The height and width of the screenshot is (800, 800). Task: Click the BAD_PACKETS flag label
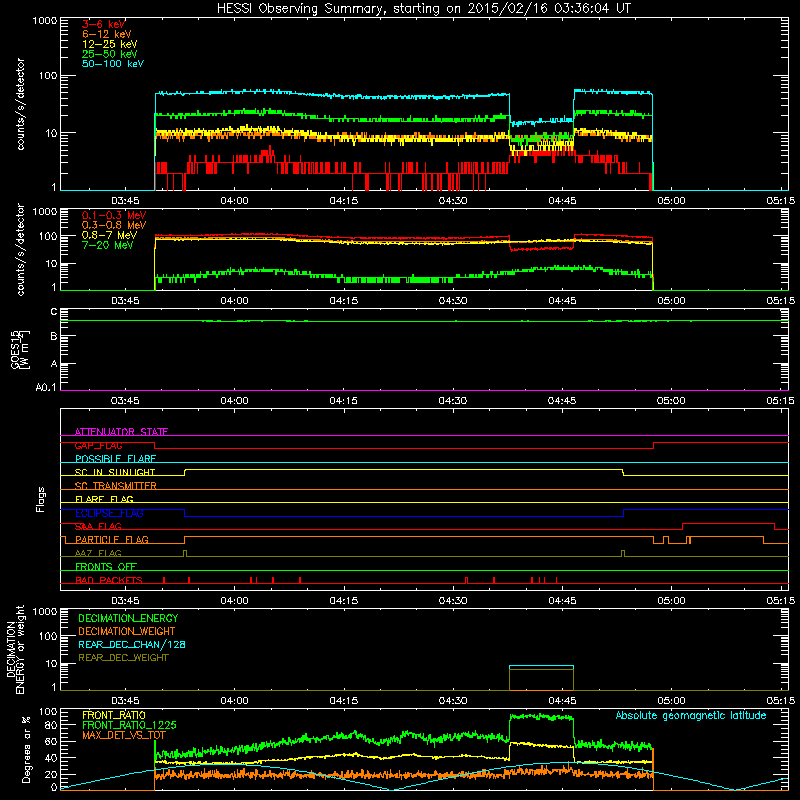point(109,581)
